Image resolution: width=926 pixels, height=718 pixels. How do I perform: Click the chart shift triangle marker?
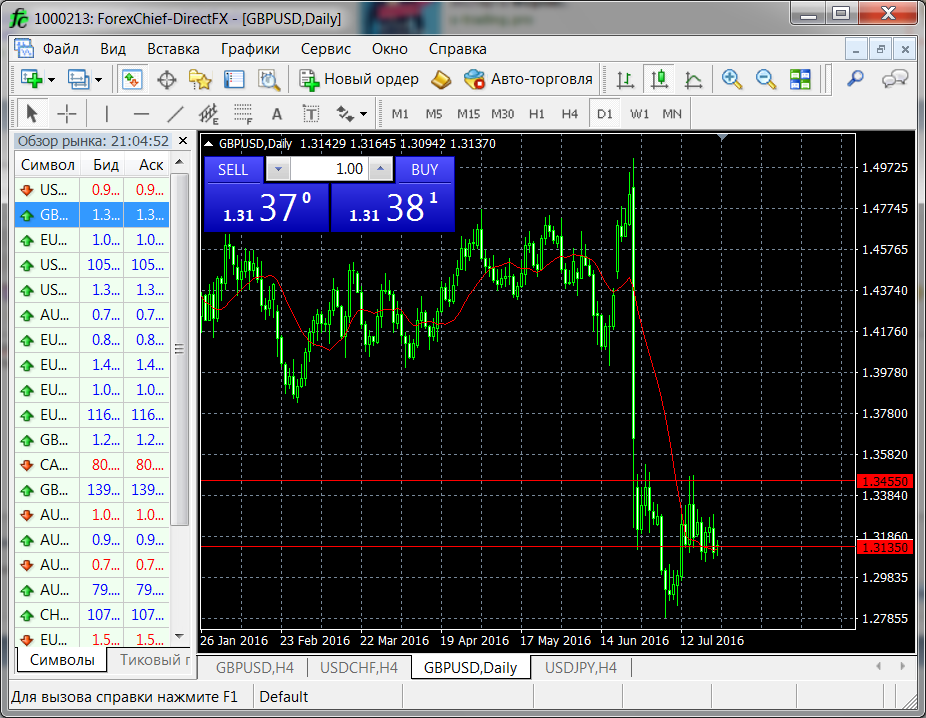point(722,138)
